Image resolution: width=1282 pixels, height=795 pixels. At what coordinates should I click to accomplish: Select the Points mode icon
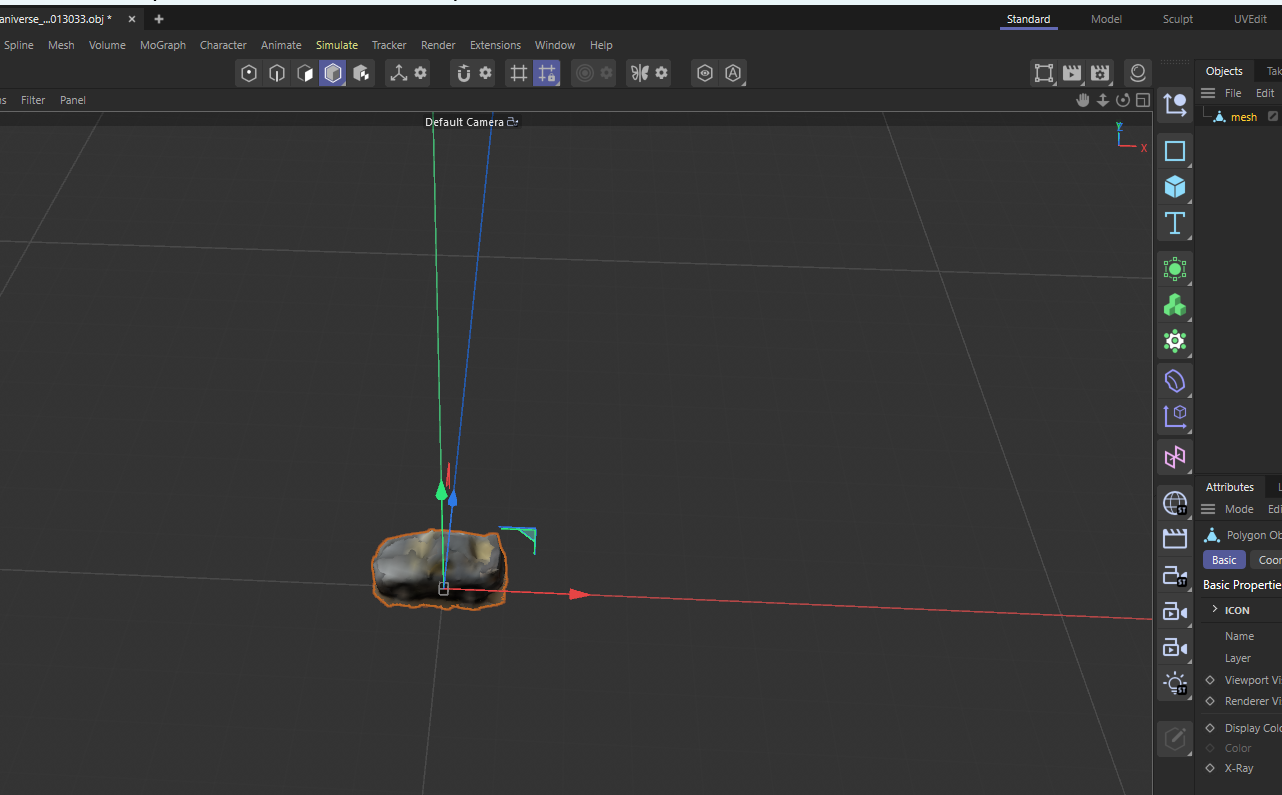[x=248, y=72]
